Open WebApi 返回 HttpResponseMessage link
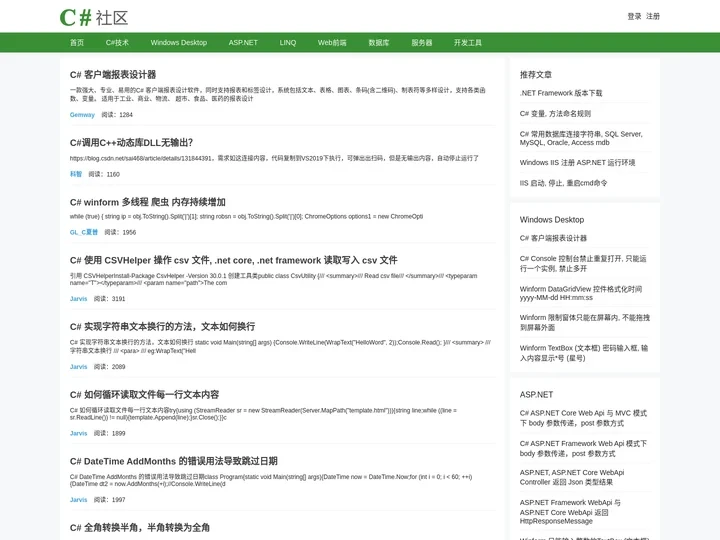 click(x=570, y=512)
